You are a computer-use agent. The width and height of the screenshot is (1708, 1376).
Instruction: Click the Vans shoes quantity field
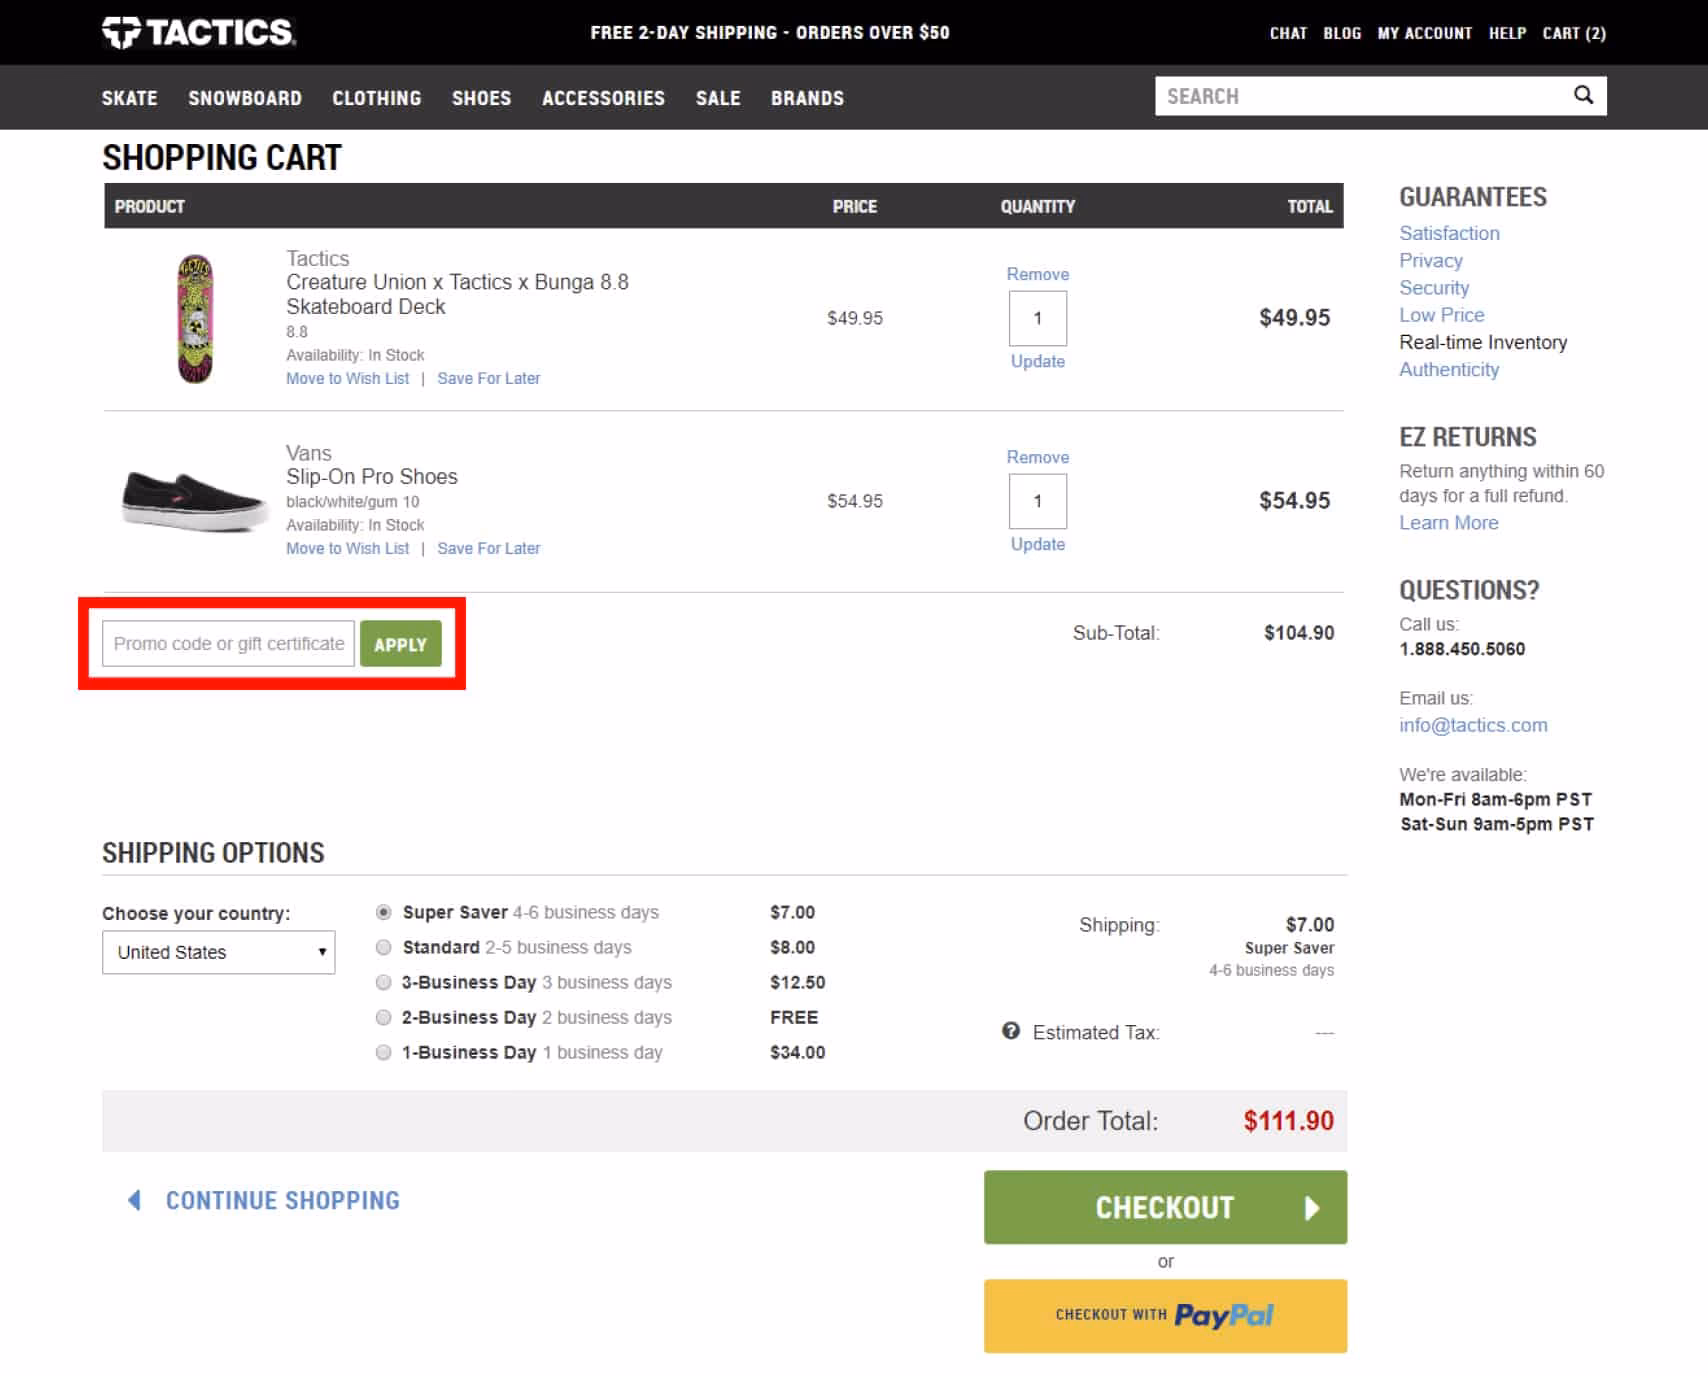click(1037, 501)
